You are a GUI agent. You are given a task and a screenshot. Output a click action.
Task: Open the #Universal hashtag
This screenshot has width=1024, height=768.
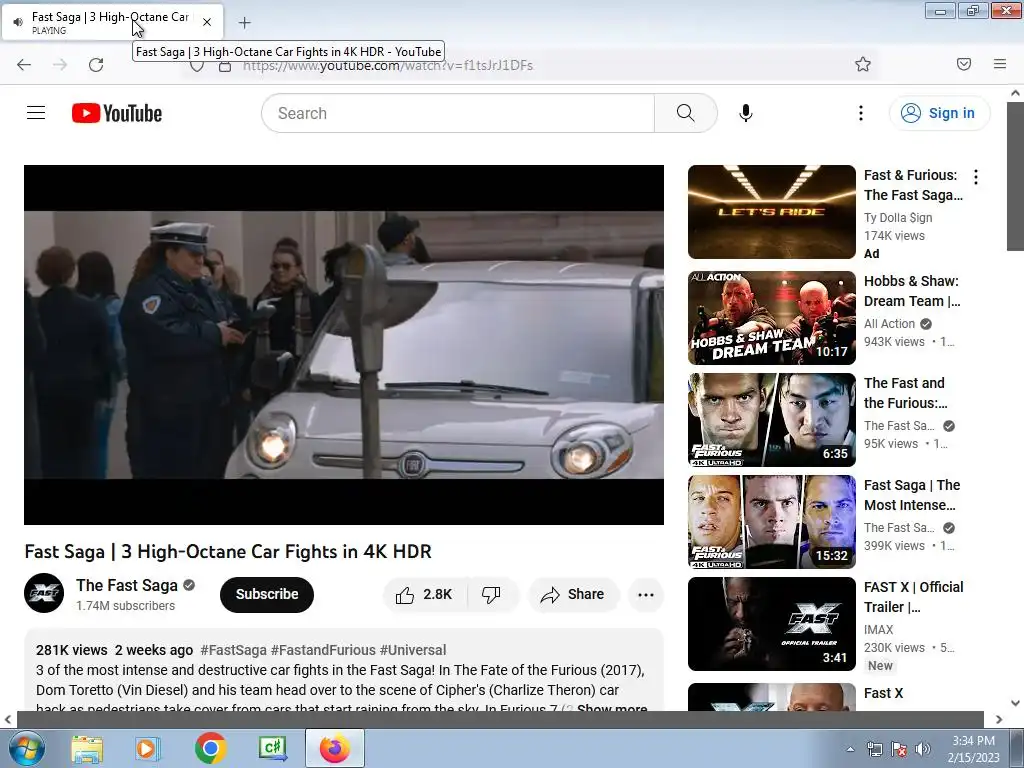413,650
